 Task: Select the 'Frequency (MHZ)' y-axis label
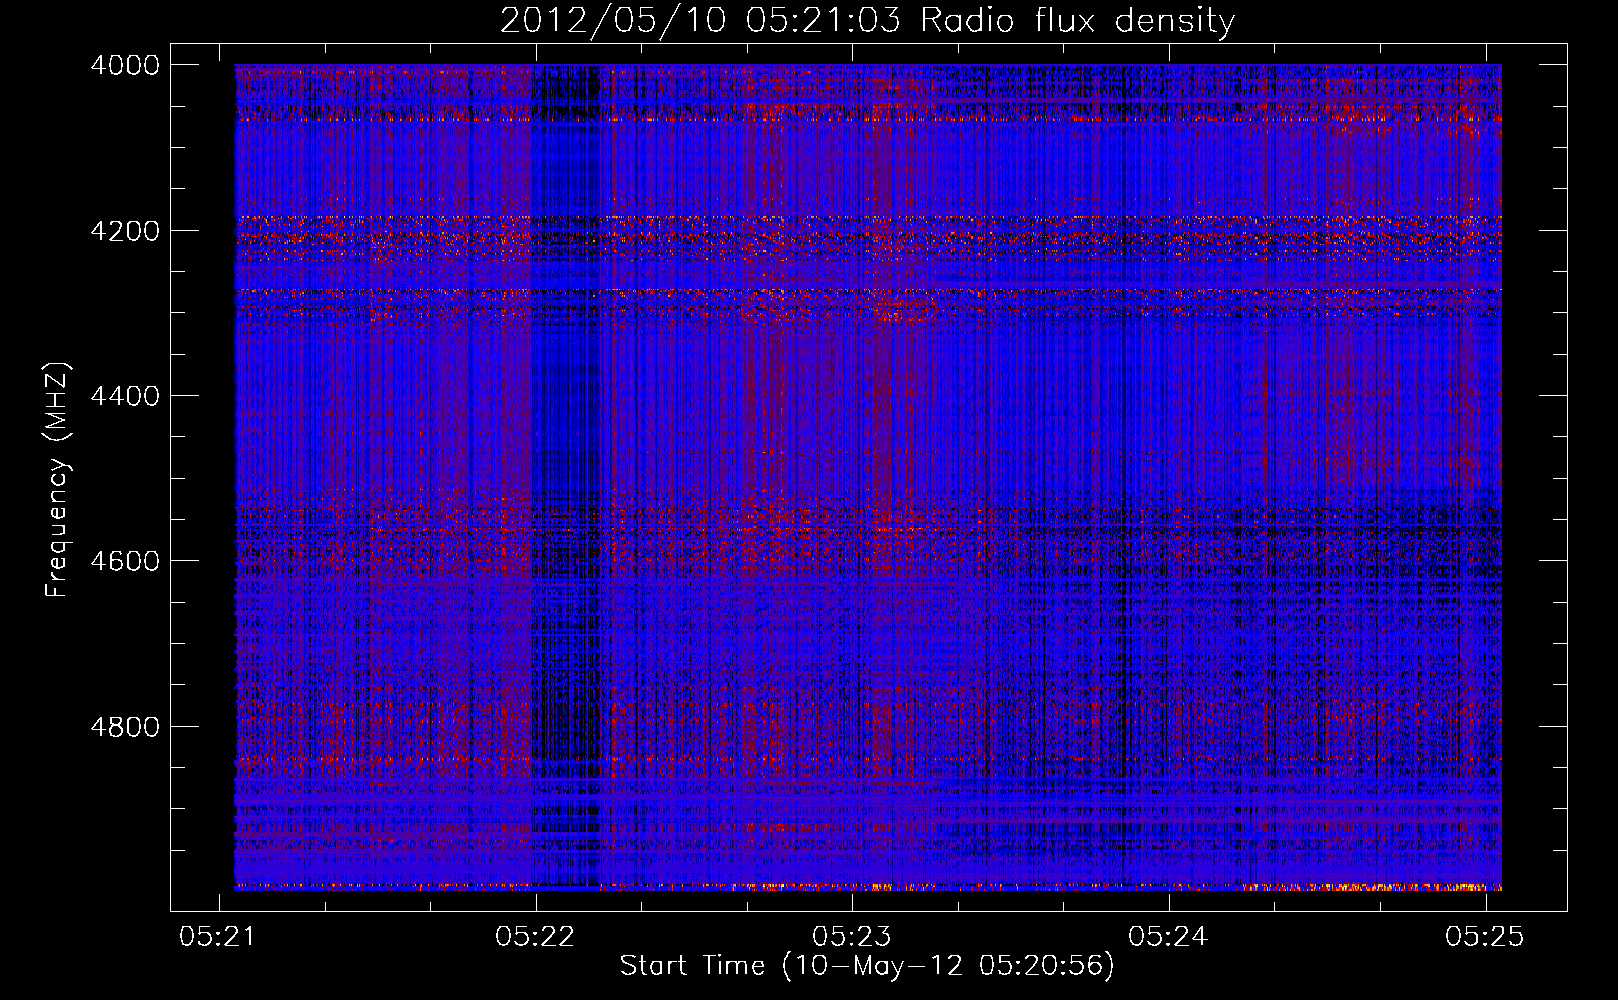pos(57,479)
